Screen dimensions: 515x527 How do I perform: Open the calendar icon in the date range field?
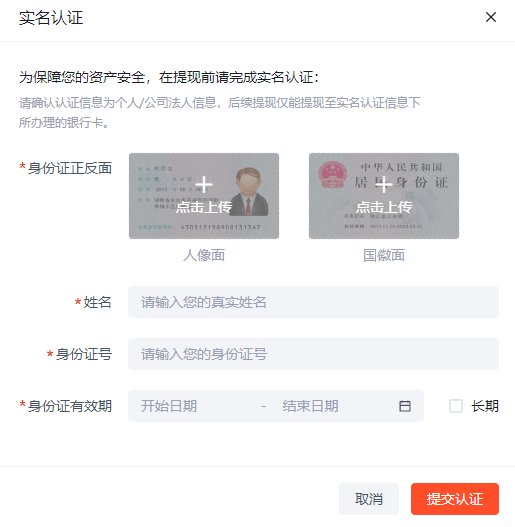coord(405,406)
